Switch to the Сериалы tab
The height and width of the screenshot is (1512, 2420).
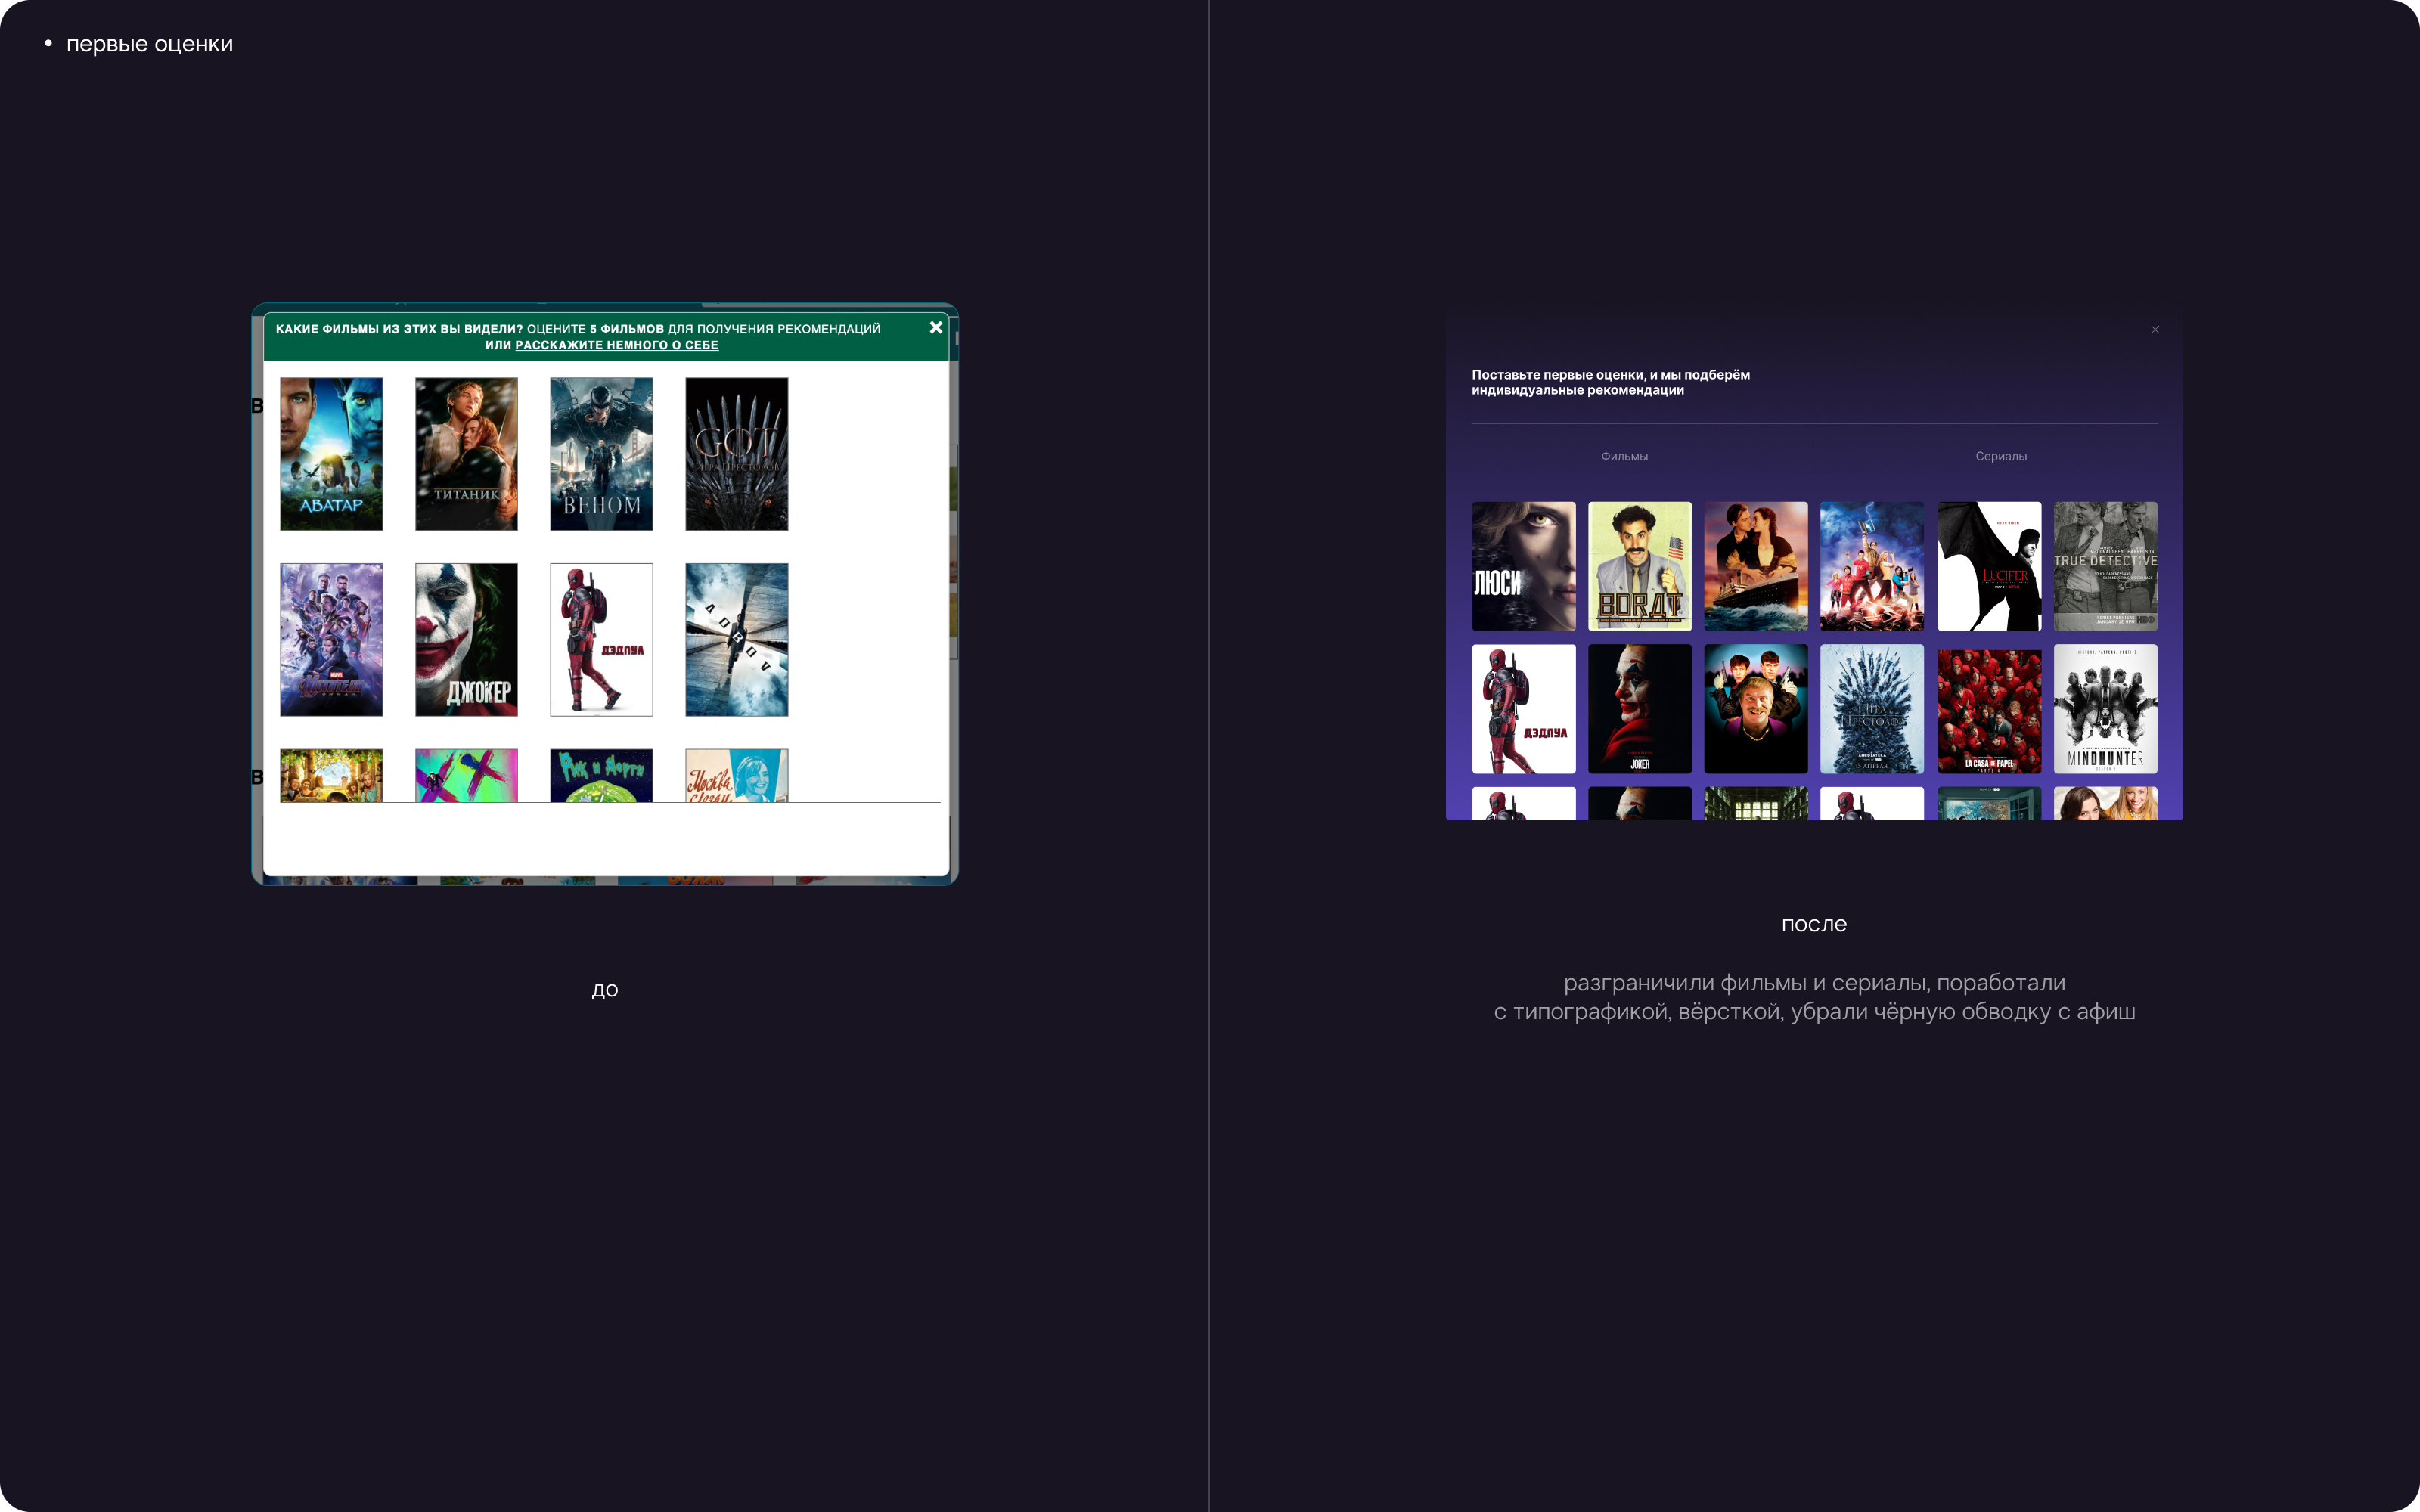click(2000, 456)
